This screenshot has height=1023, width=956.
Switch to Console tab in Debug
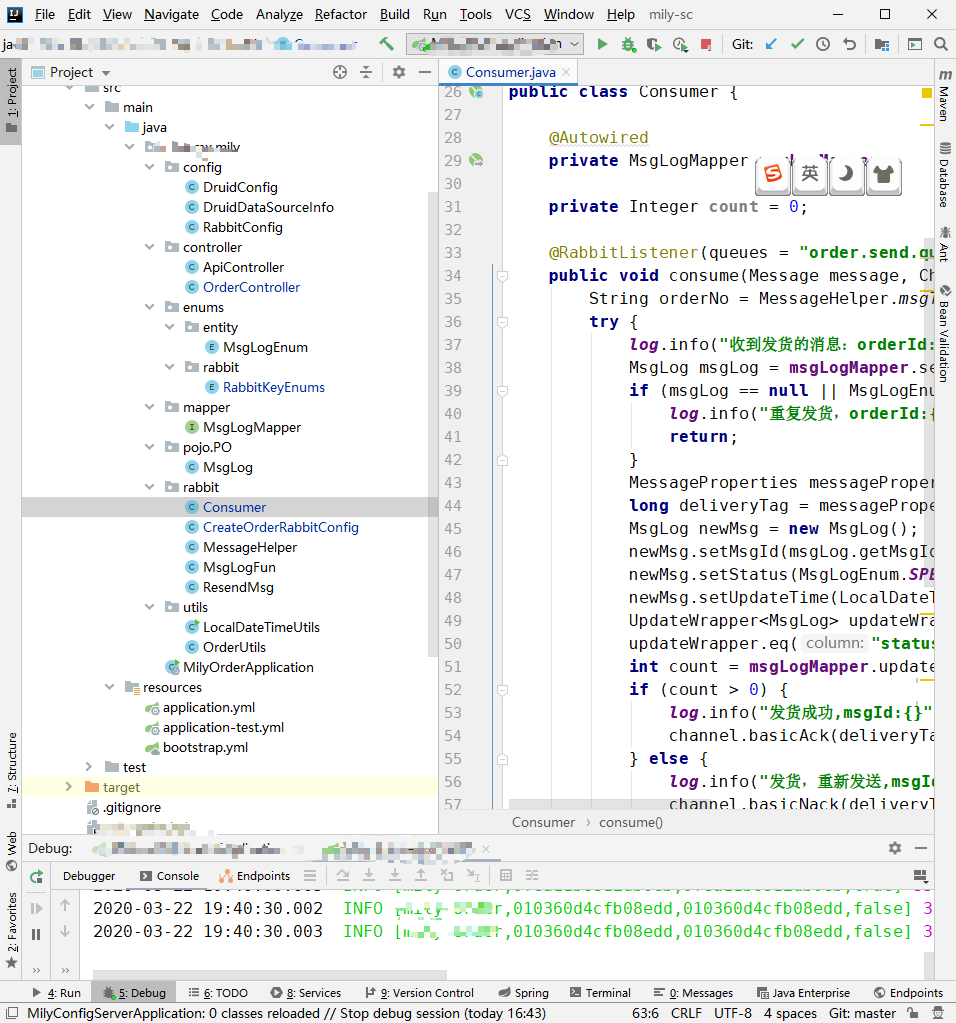click(169, 876)
